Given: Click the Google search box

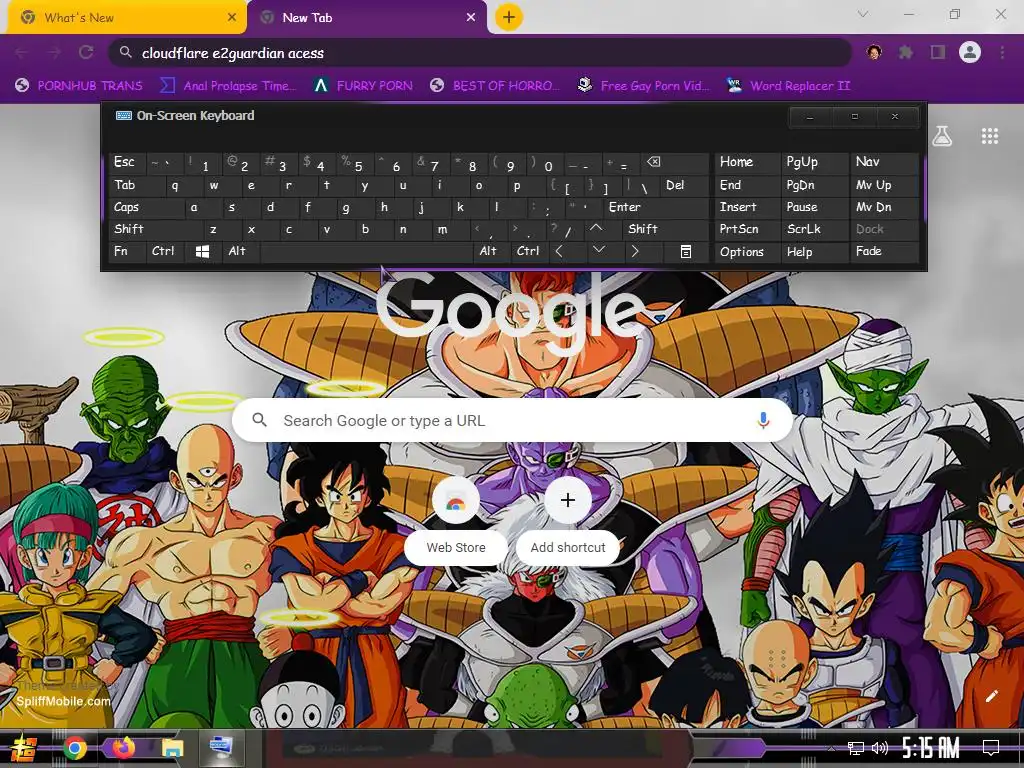Looking at the screenshot, I should (513, 420).
